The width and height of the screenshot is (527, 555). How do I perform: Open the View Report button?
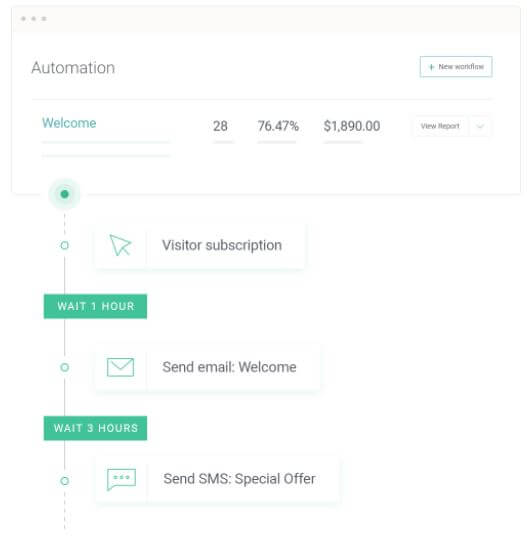440,126
